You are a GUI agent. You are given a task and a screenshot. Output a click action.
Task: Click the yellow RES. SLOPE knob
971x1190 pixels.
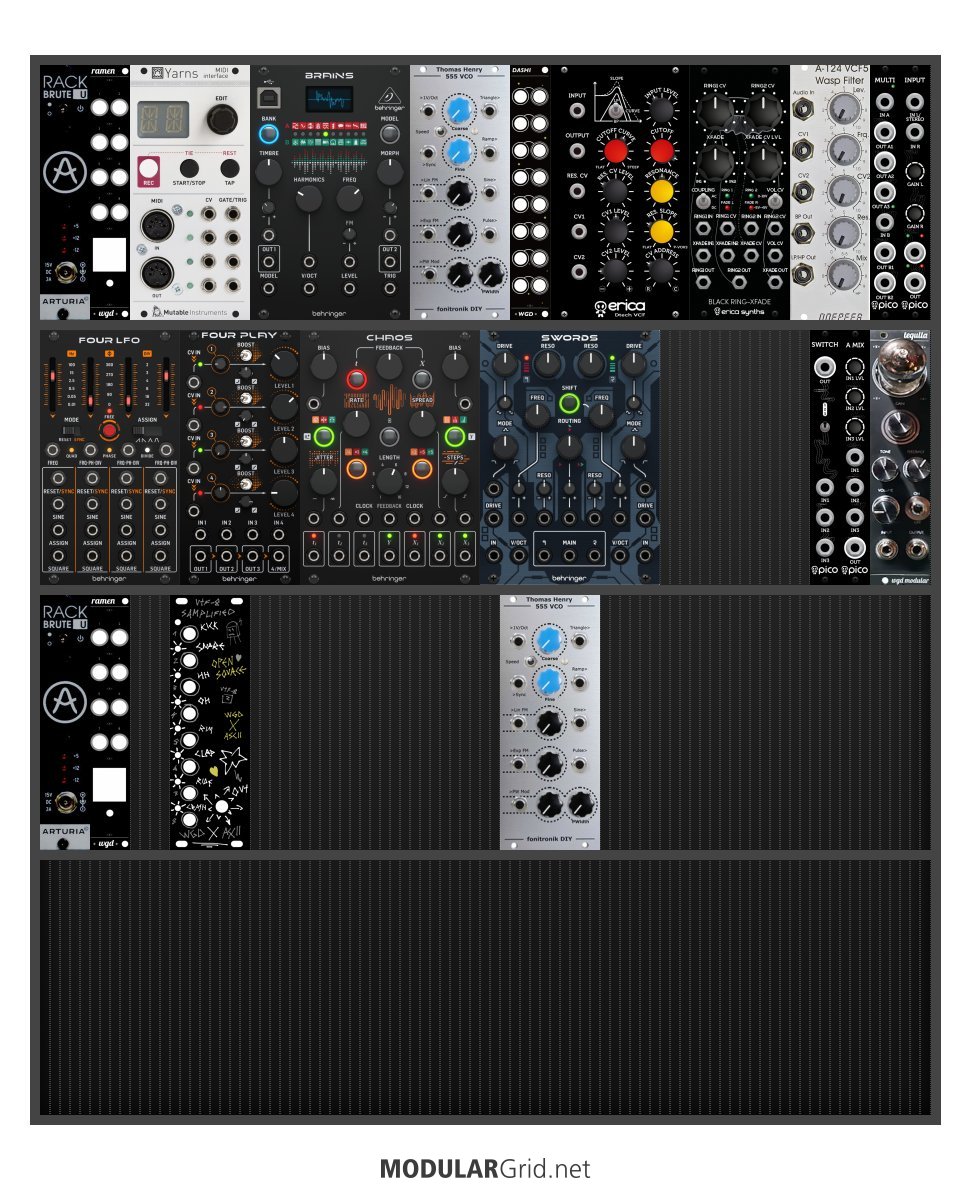click(x=662, y=231)
